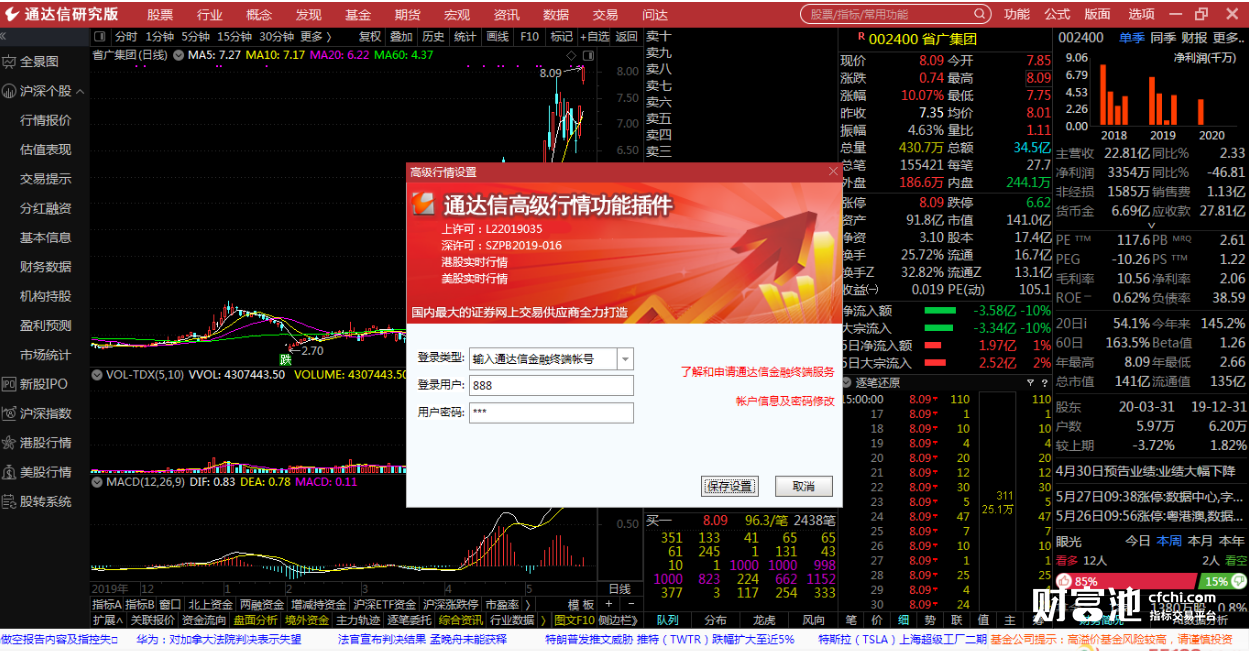Screen dimensions: 1249x651
Task: Open the filter icon in 逐笔还原 header
Action: point(1031,383)
